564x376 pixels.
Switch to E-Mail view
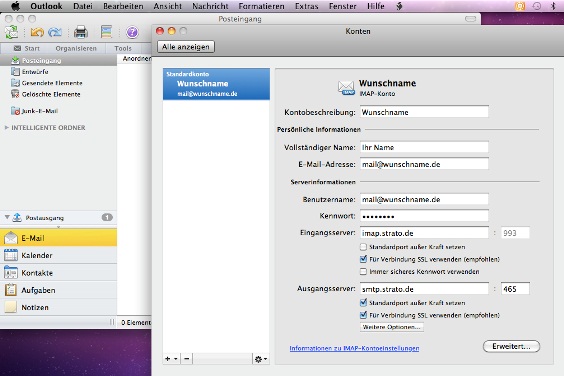58,238
